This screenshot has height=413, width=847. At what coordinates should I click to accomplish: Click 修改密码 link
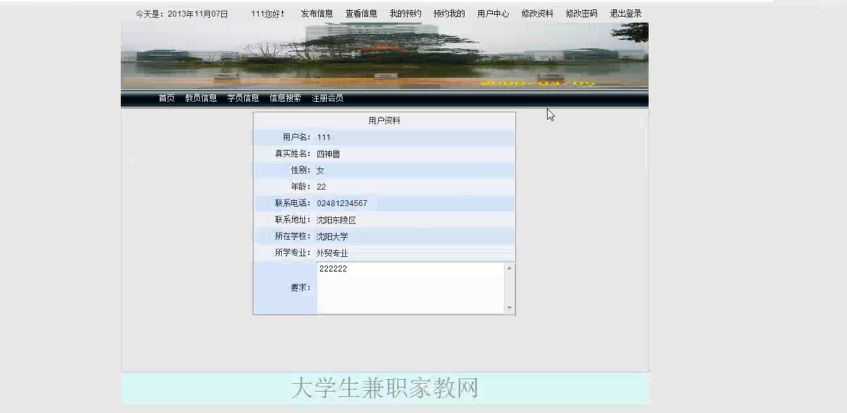(581, 13)
